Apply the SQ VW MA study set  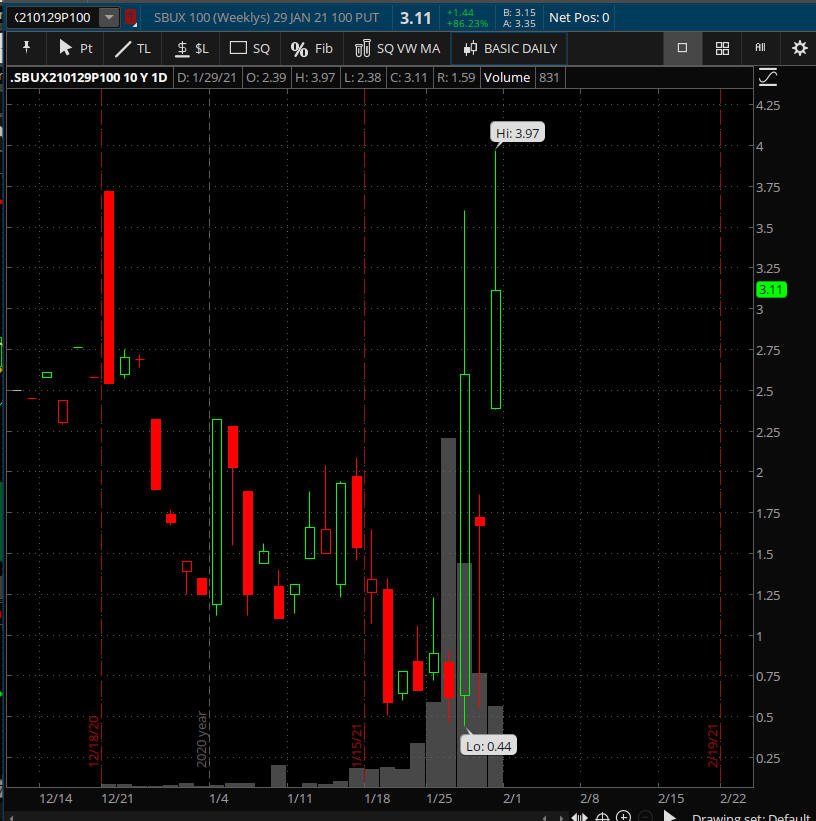click(x=398, y=49)
